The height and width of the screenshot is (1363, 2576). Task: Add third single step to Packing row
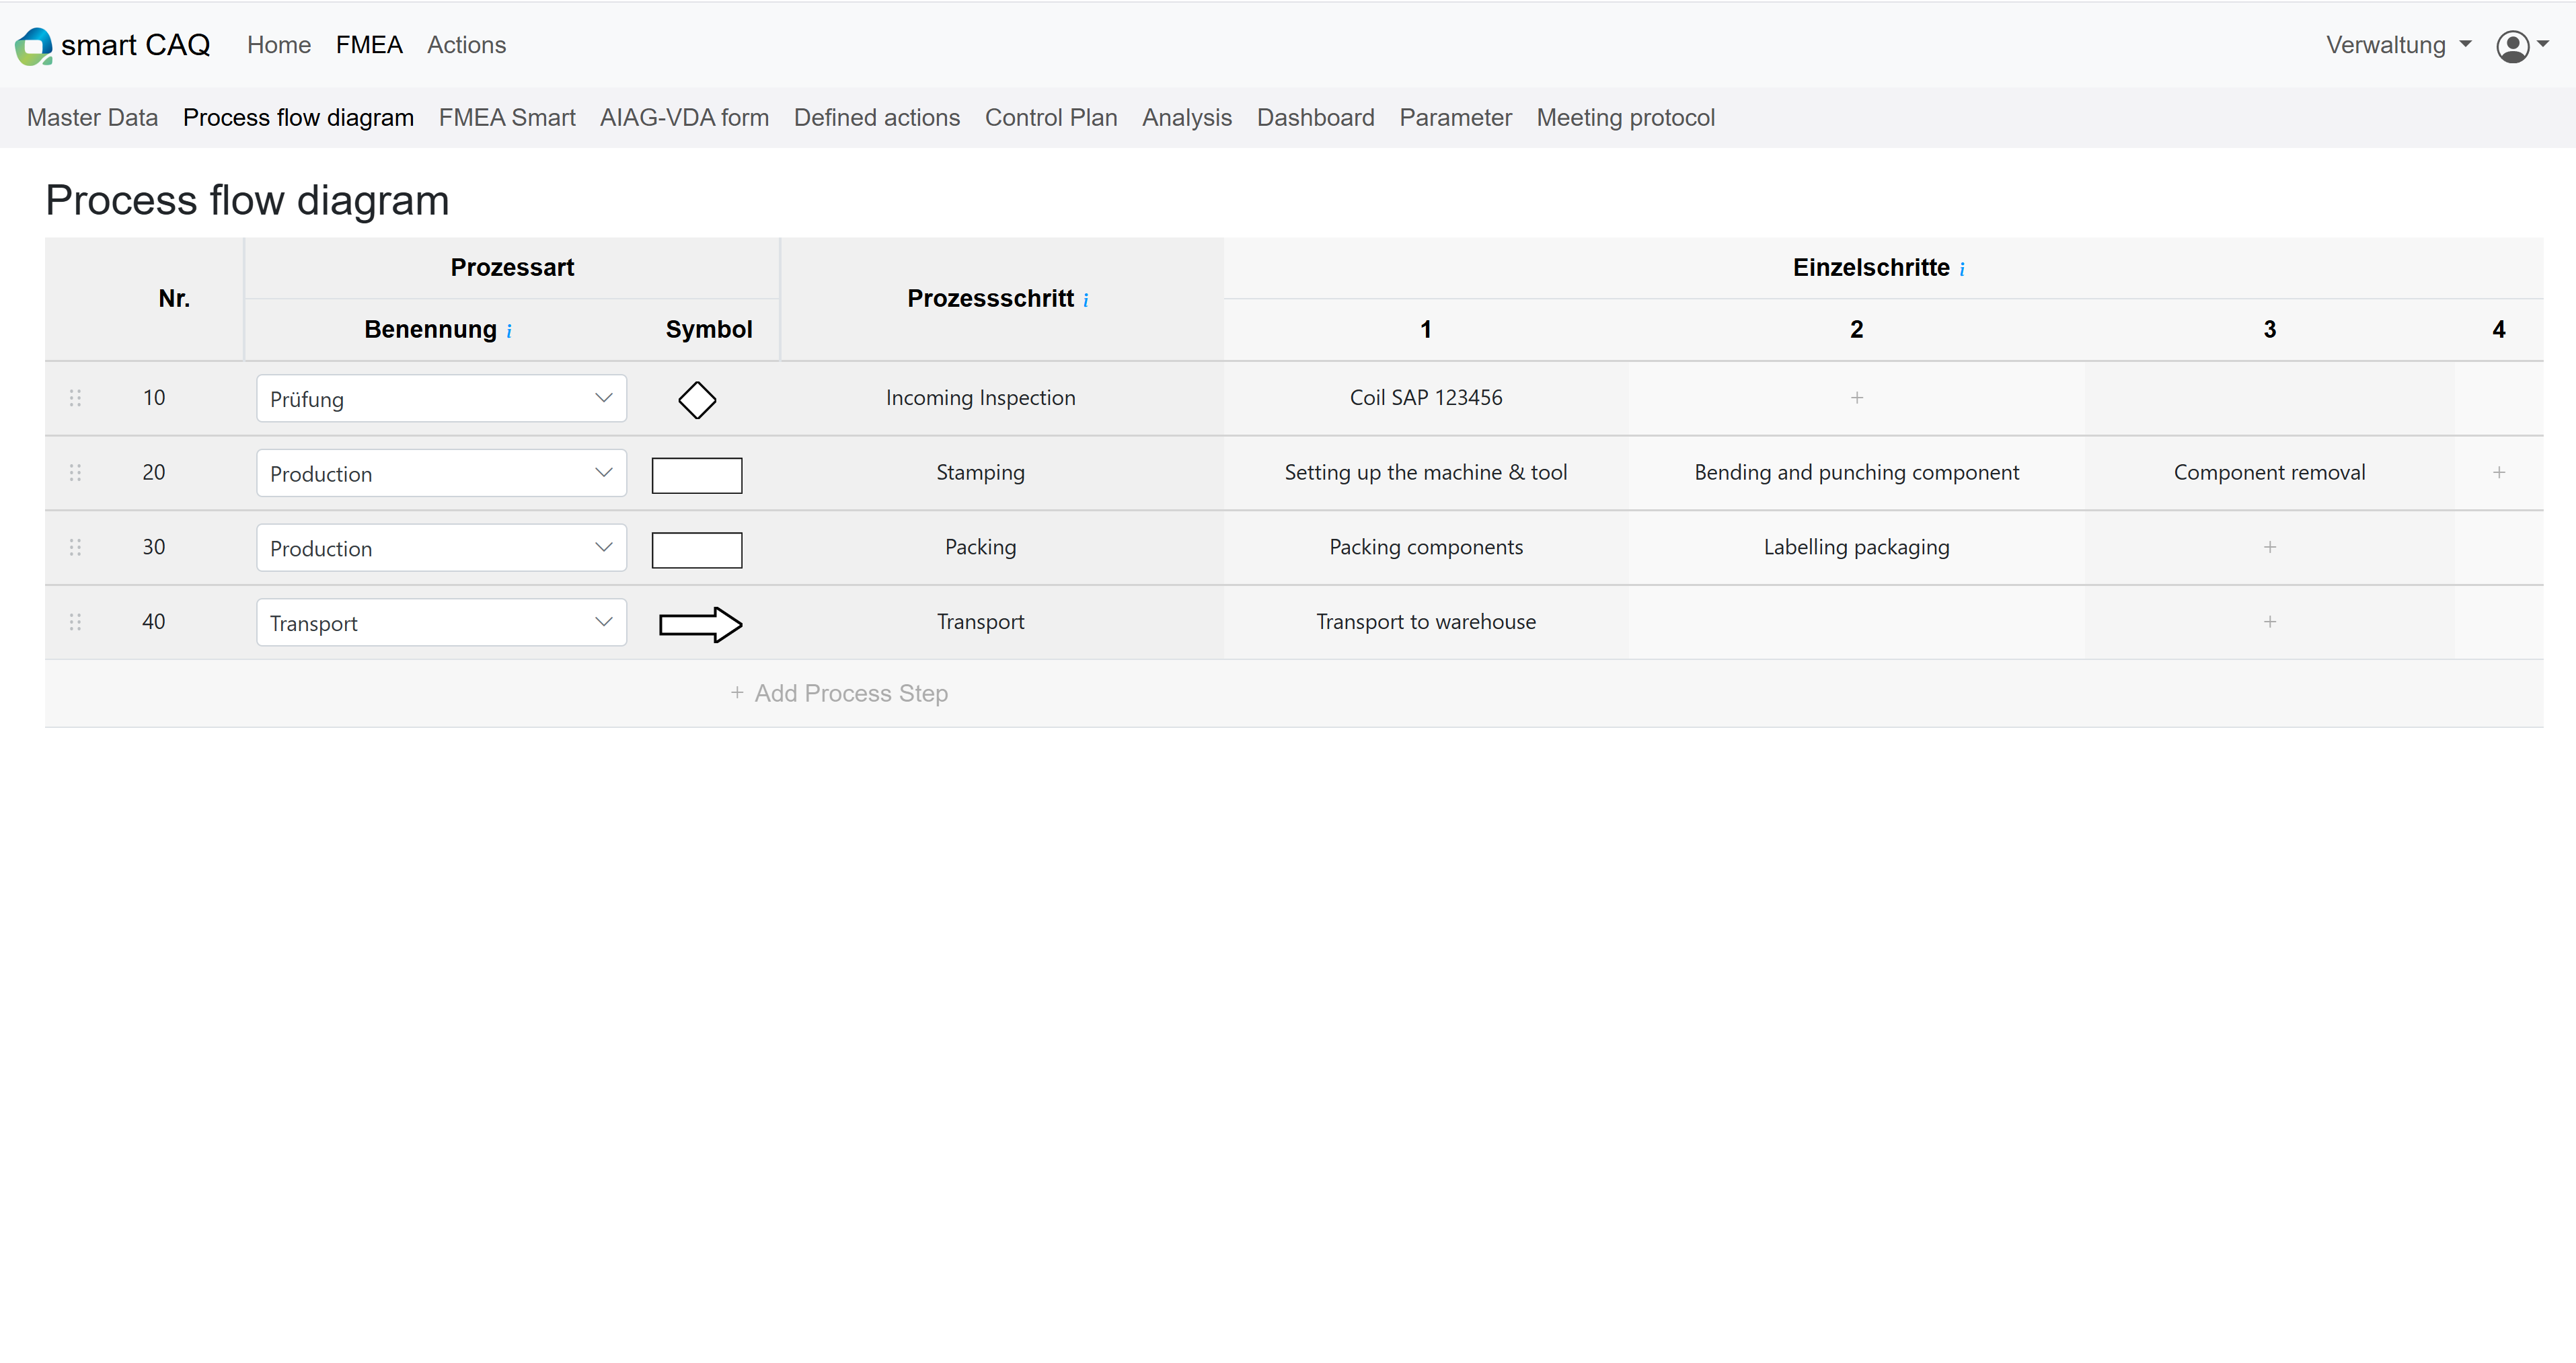pyautogui.click(x=2269, y=547)
